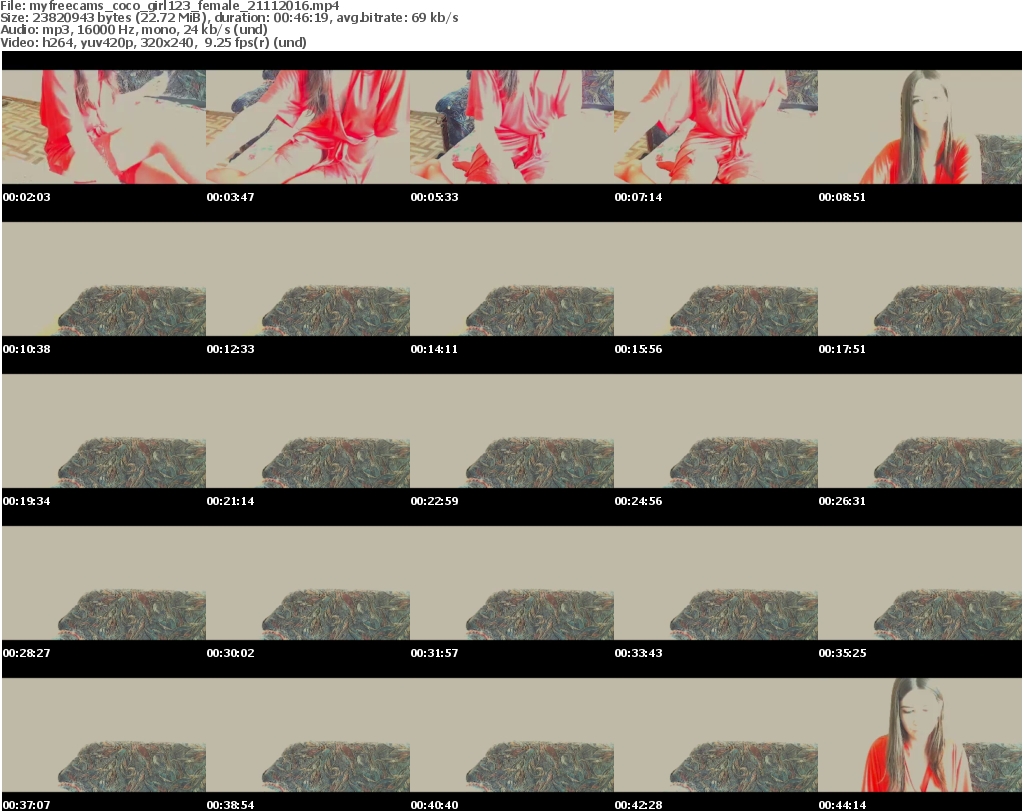This screenshot has width=1024, height=811.
Task: Click the 00:10:38 timestamp label
Action: 27,349
